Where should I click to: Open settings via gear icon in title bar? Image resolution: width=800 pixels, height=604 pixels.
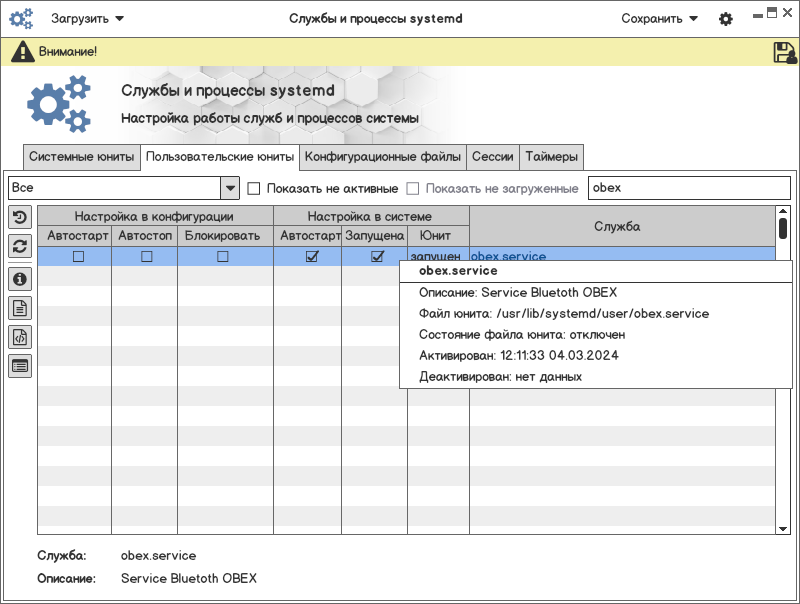[726, 19]
